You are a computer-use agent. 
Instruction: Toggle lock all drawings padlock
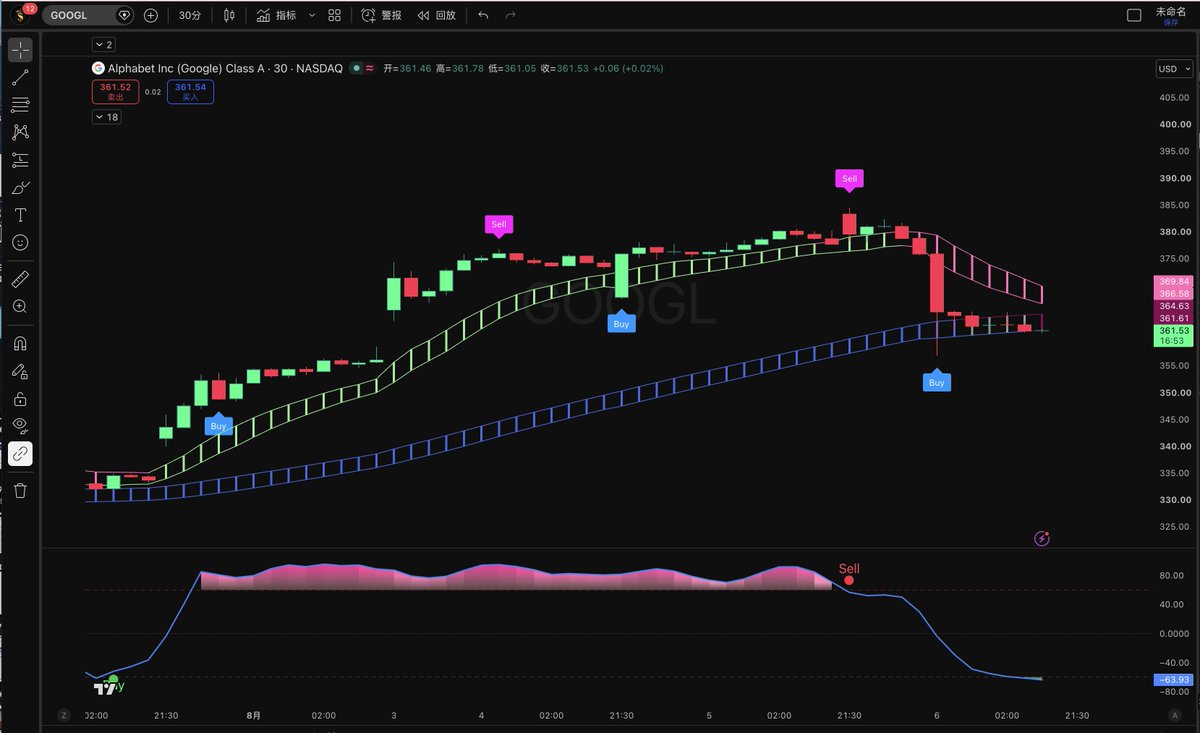click(20, 399)
